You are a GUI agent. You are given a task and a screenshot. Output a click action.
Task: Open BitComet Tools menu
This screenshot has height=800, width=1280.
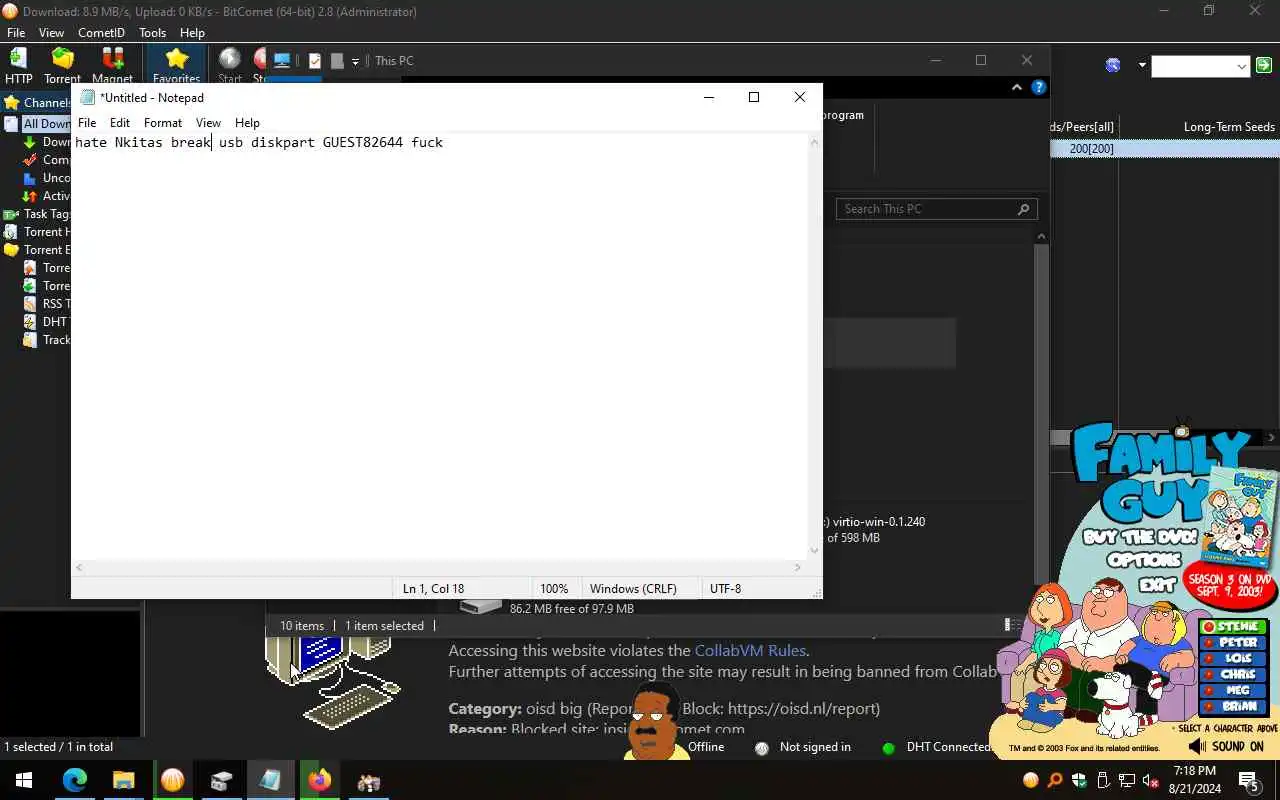(x=152, y=33)
